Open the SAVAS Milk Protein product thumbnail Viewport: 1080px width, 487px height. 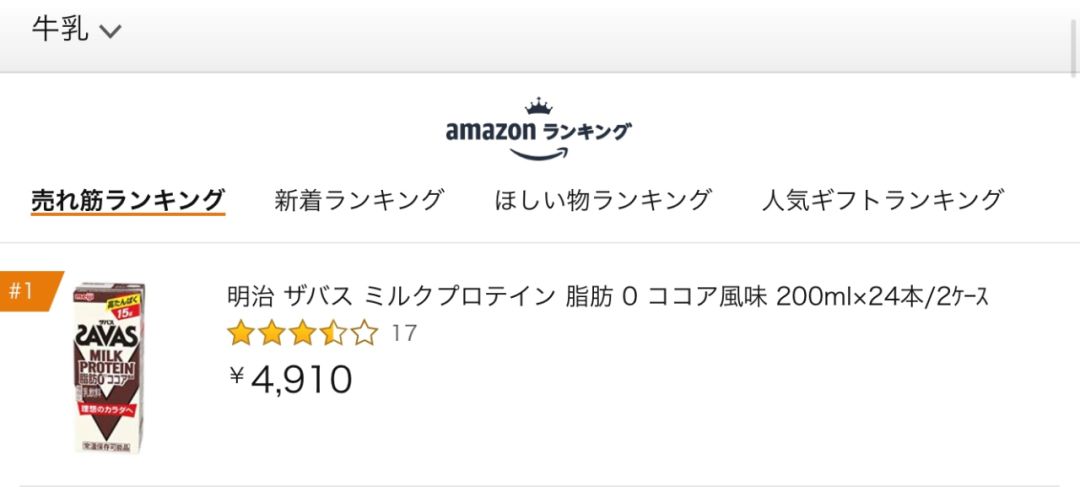click(107, 367)
